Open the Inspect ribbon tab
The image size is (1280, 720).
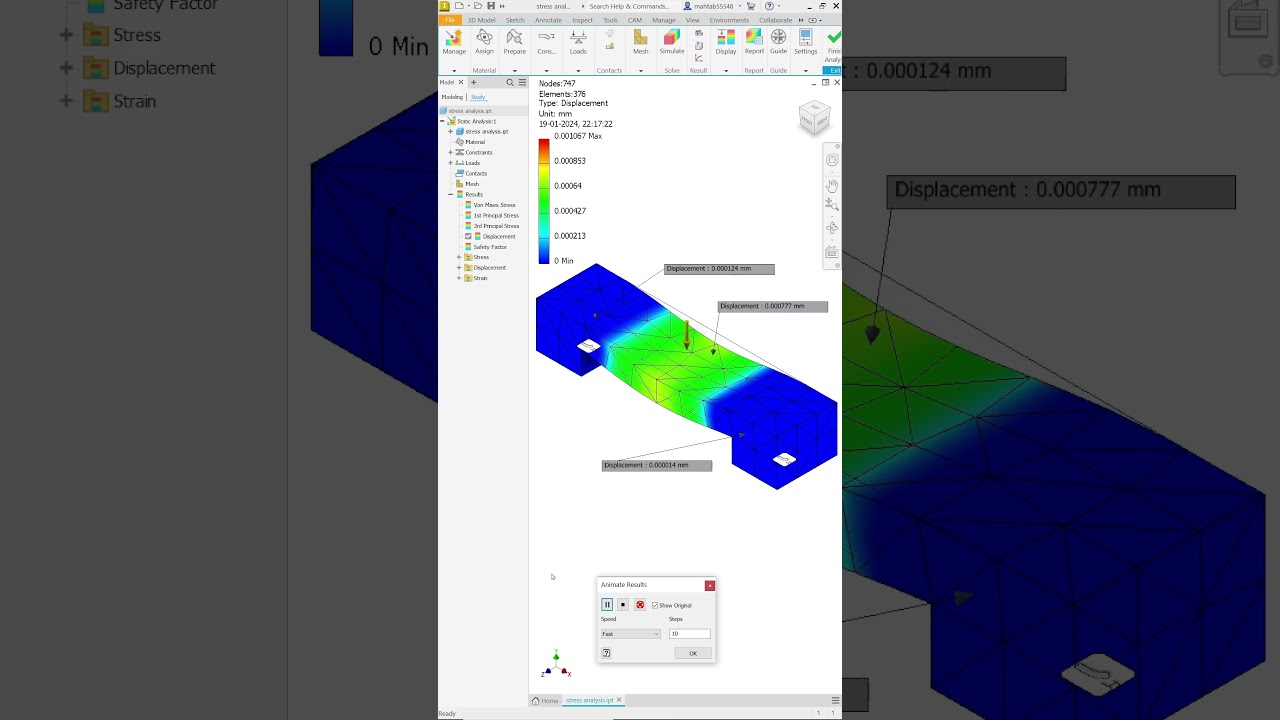[582, 20]
